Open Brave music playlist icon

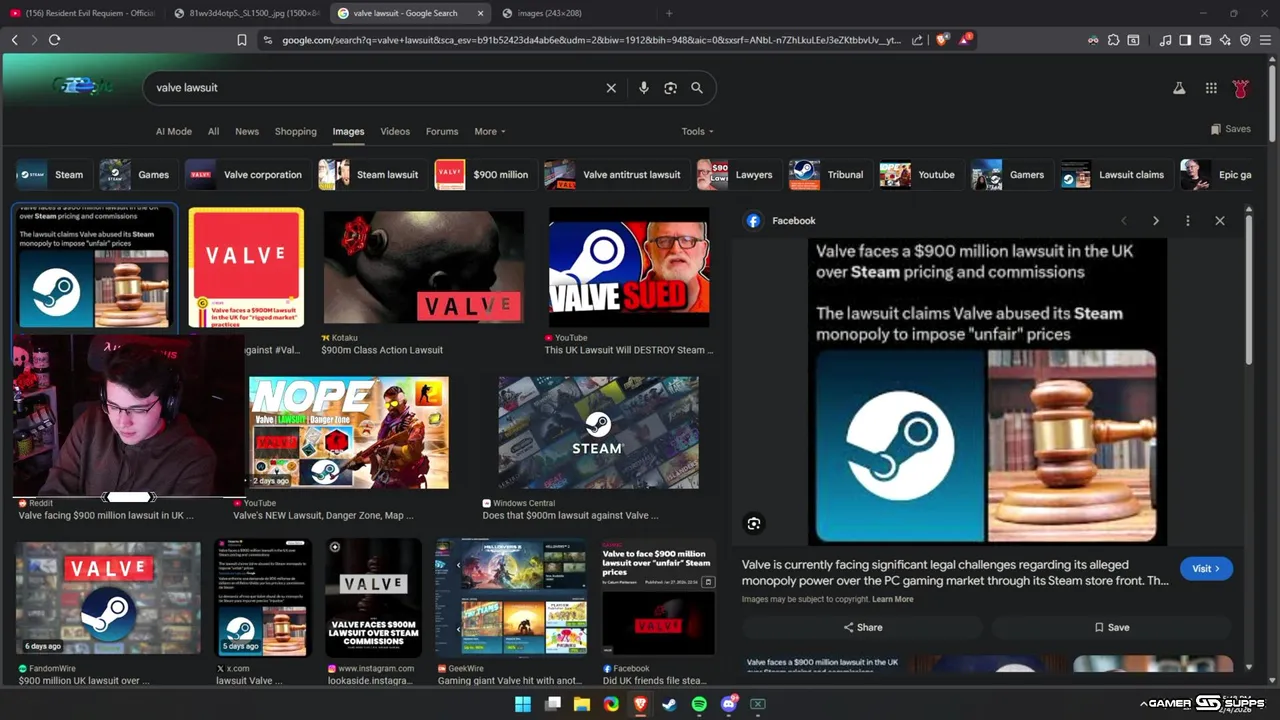[1165, 40]
